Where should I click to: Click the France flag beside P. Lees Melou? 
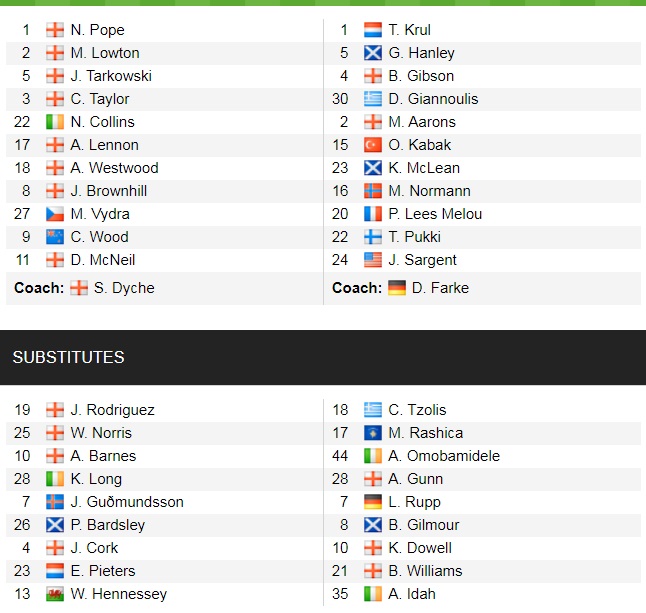(372, 214)
